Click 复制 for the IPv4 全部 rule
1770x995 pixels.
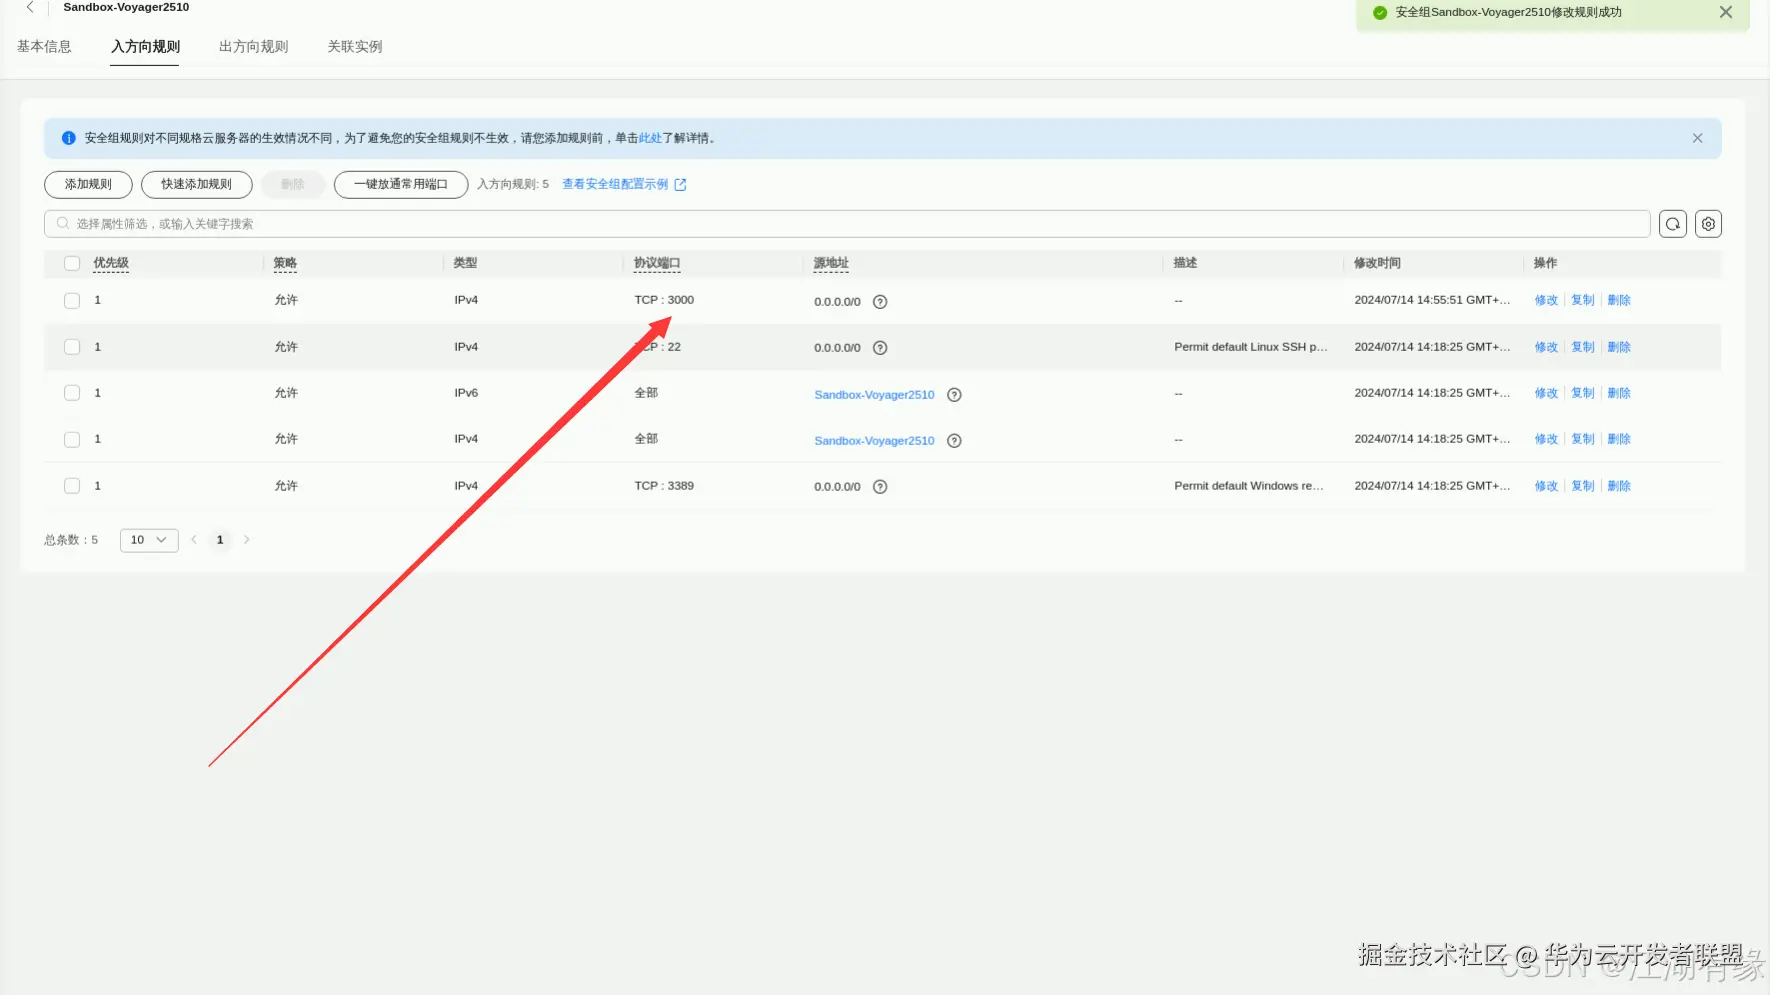point(1583,439)
